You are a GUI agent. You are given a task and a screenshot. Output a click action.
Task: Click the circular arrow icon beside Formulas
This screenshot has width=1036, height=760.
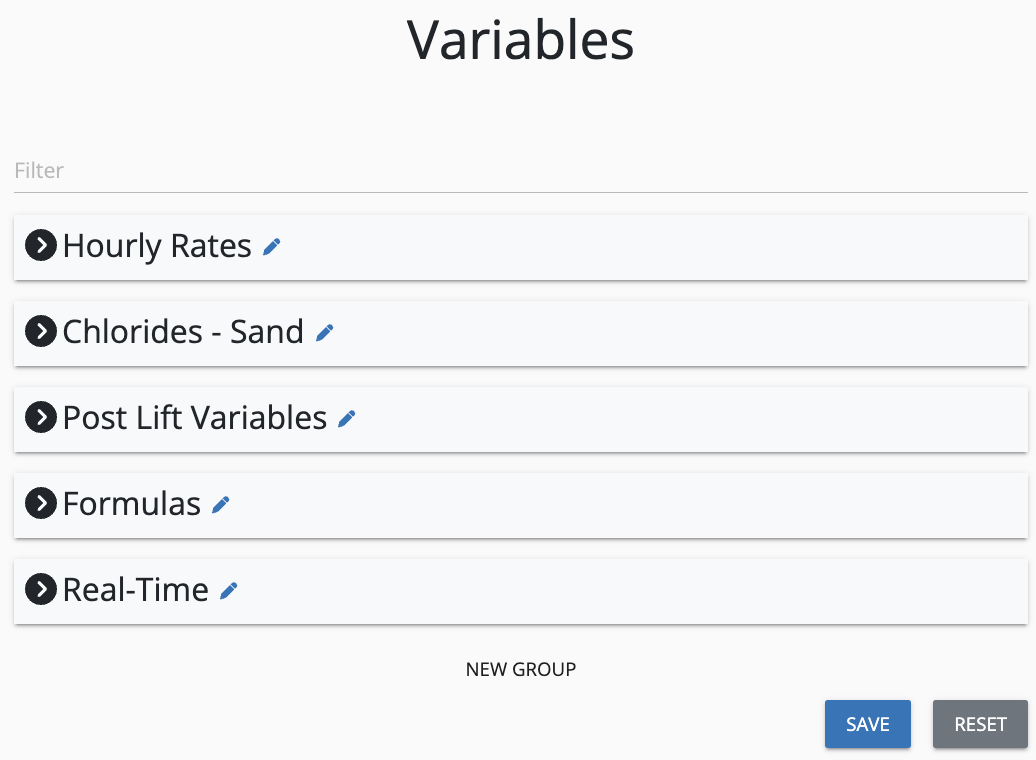coord(40,503)
